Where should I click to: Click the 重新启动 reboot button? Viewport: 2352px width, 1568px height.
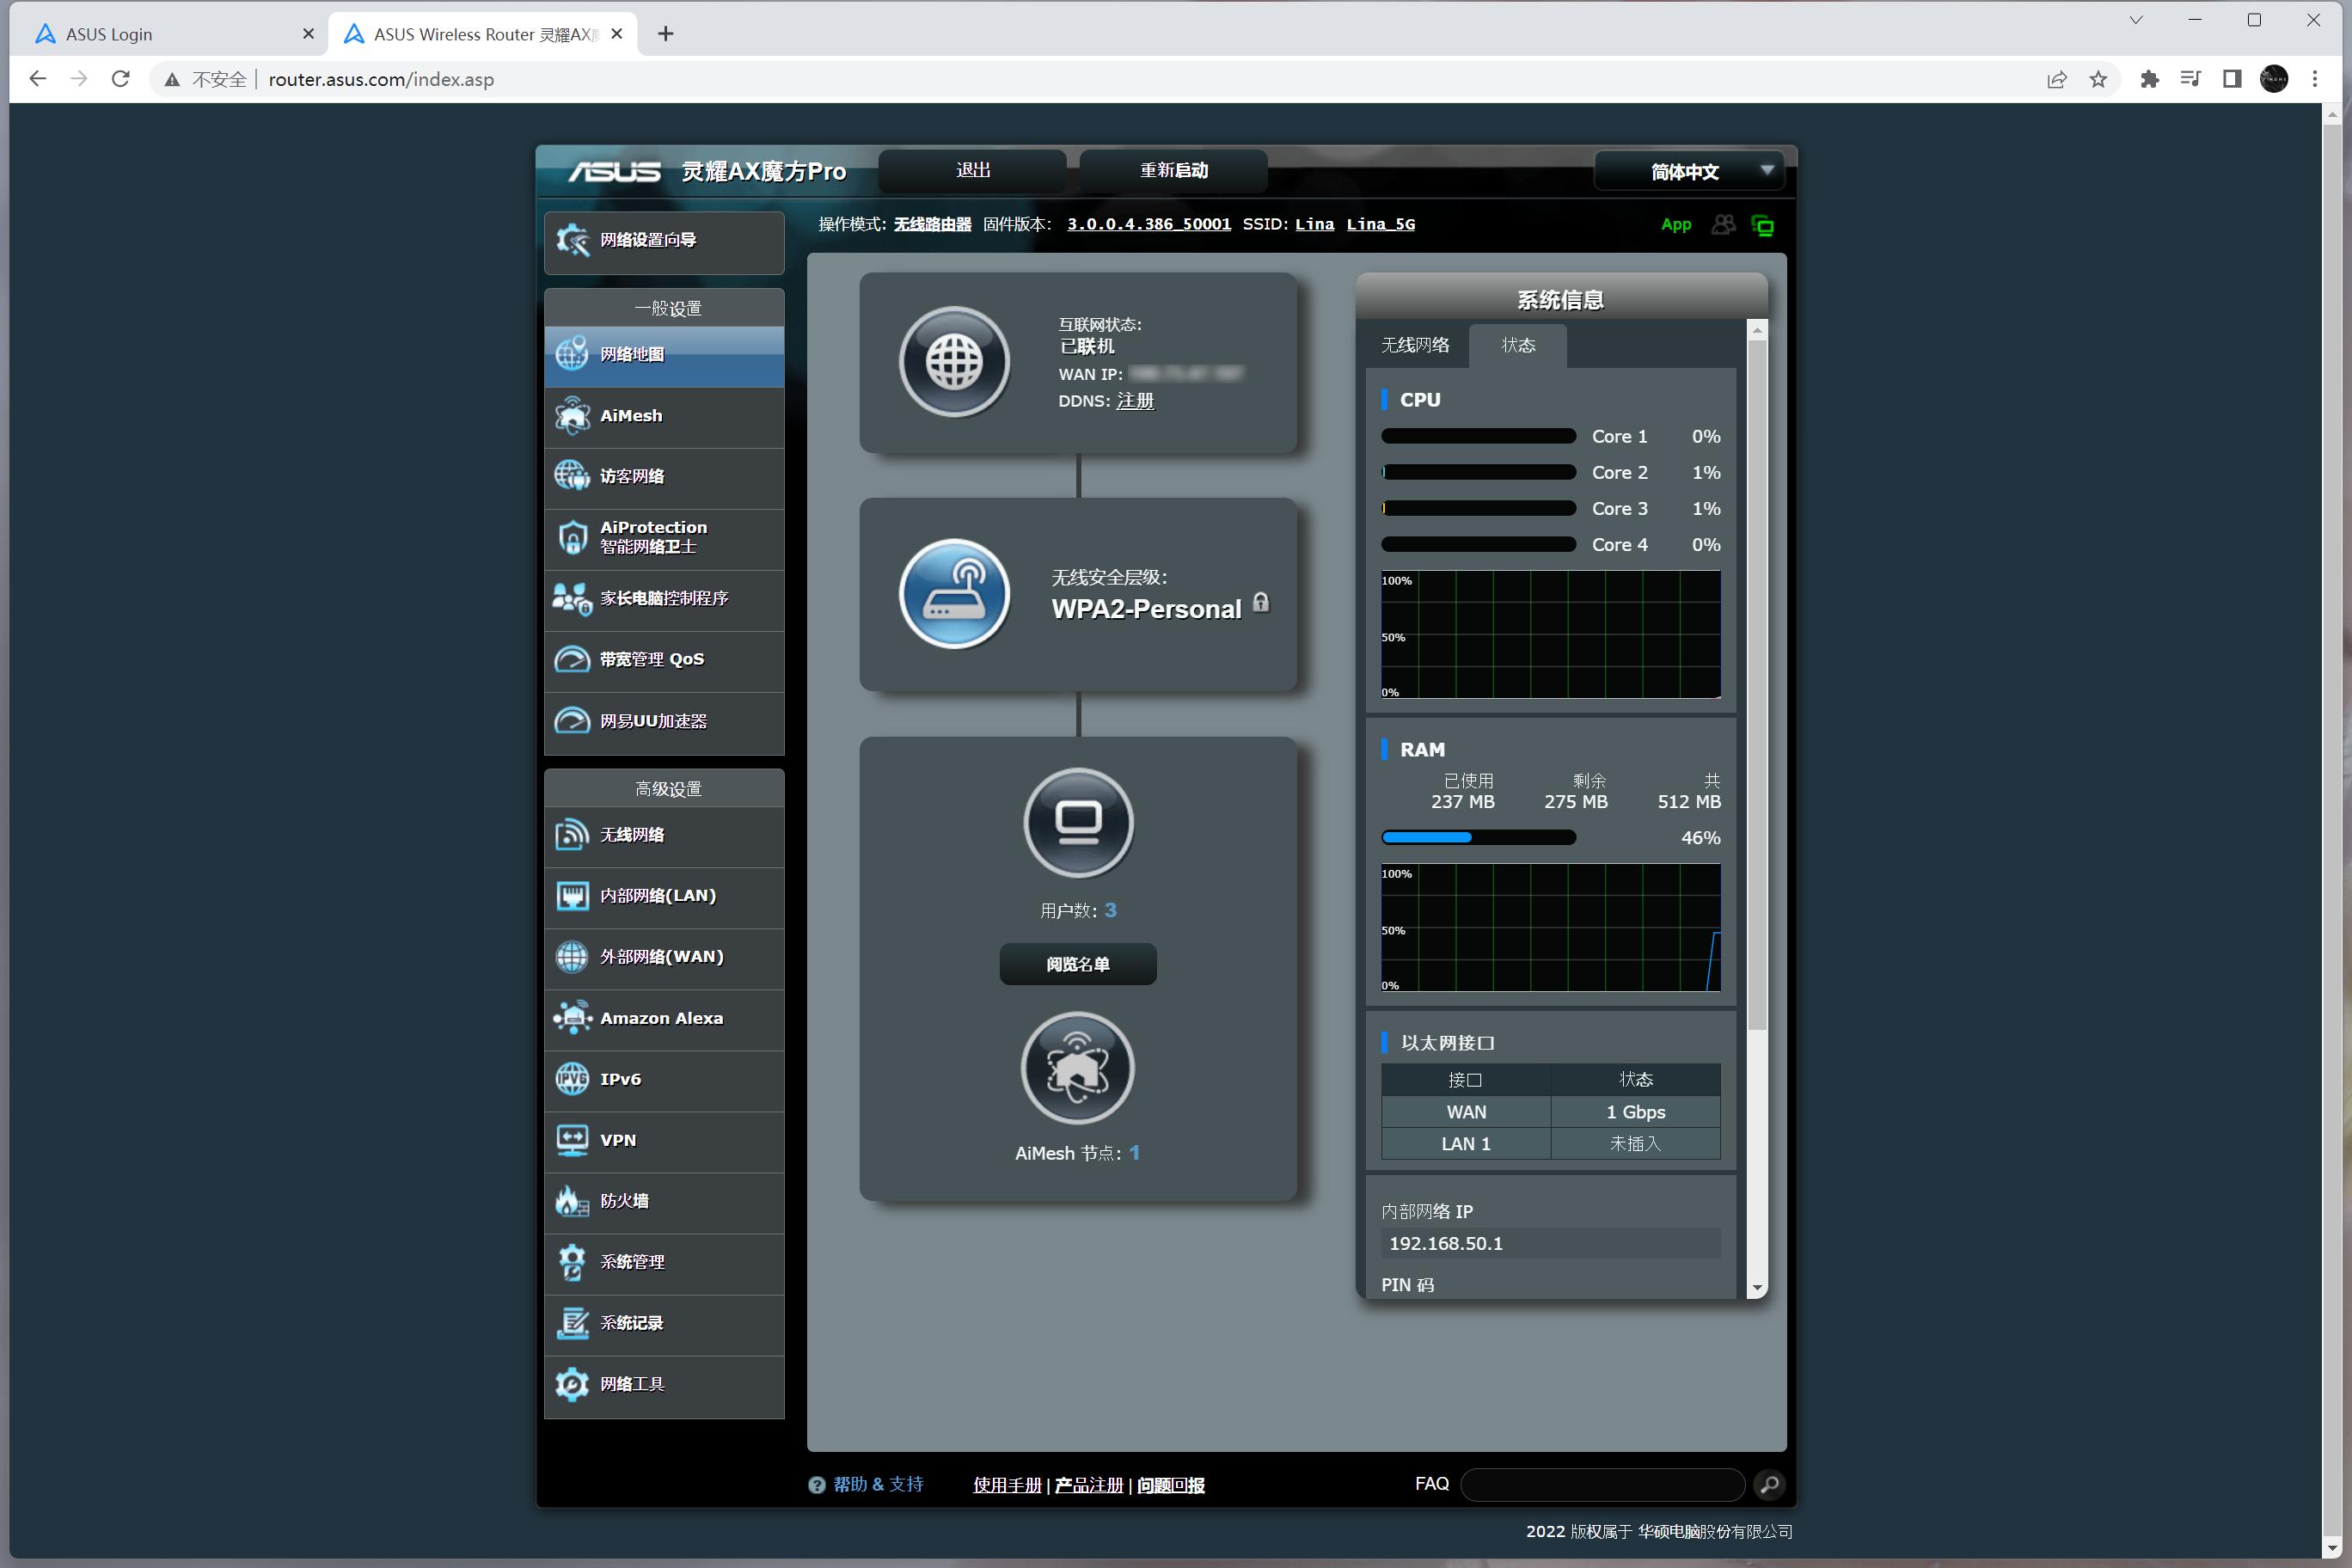point(1173,170)
